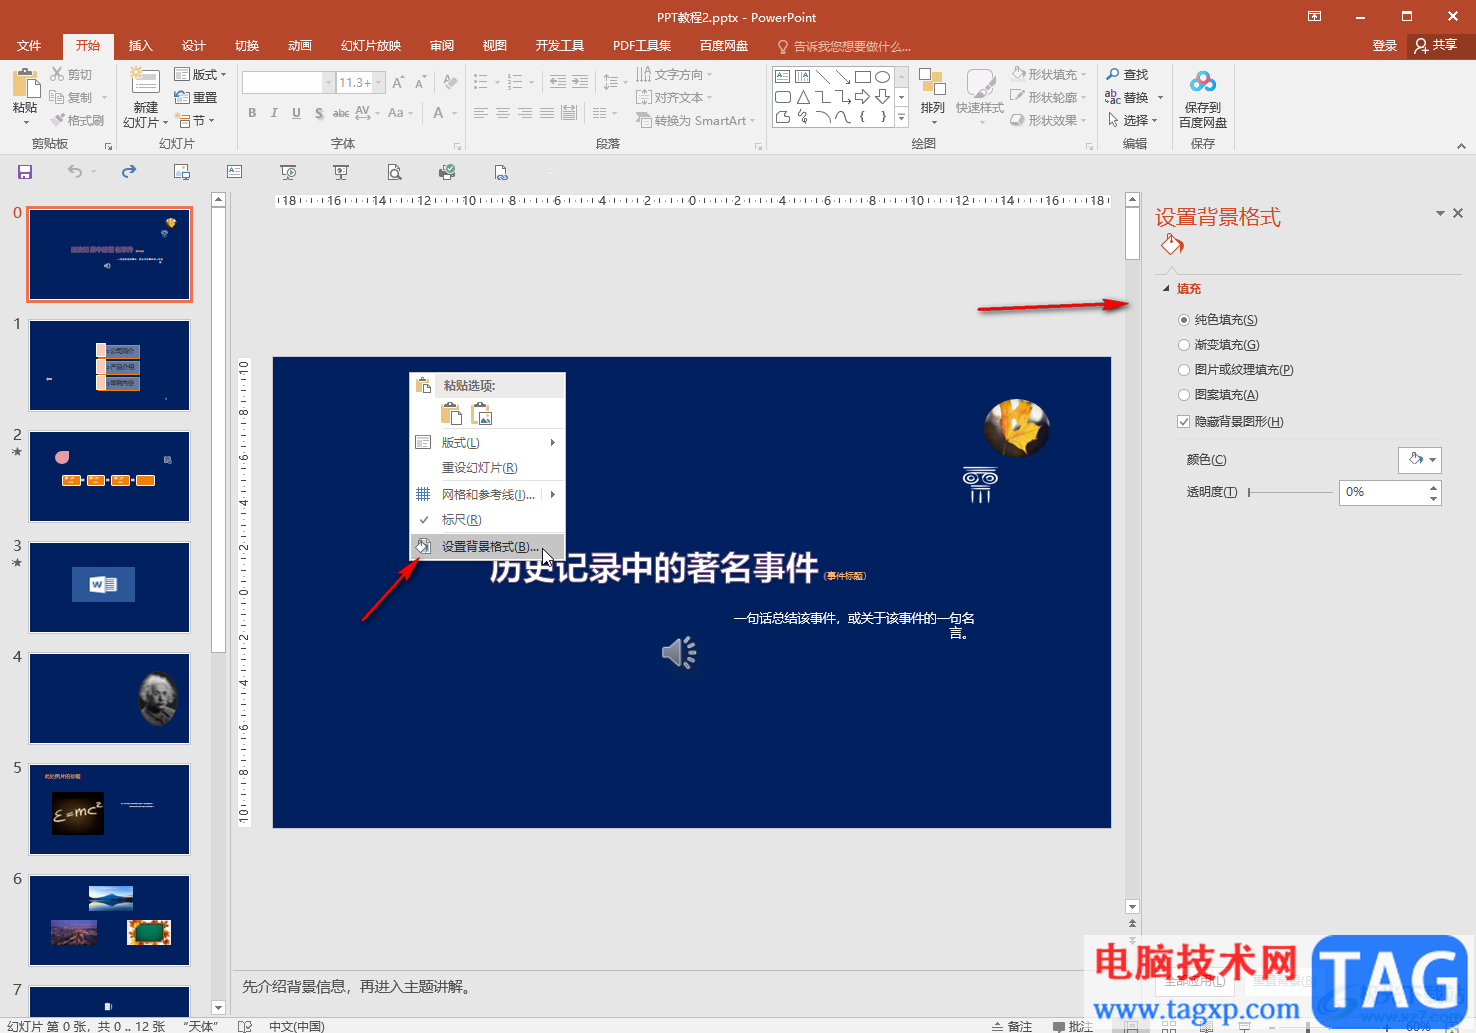Clear all text formatting
This screenshot has width=1476, height=1033.
[450, 82]
